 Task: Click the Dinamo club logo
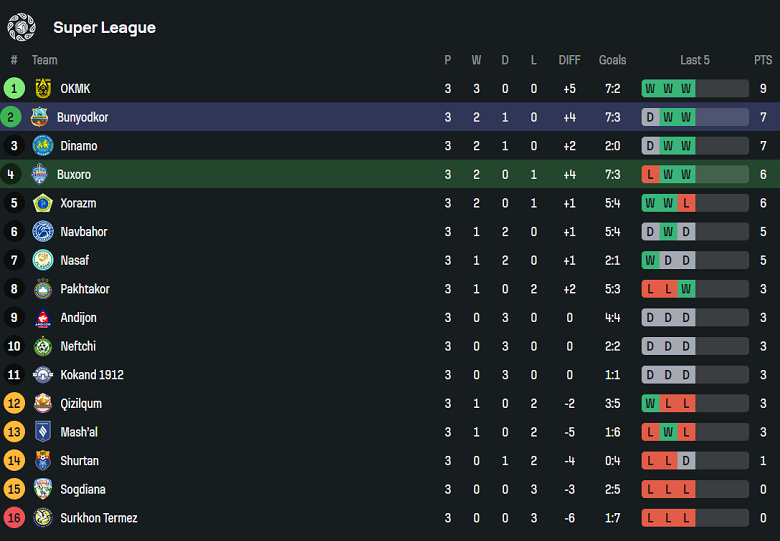[x=43, y=146]
